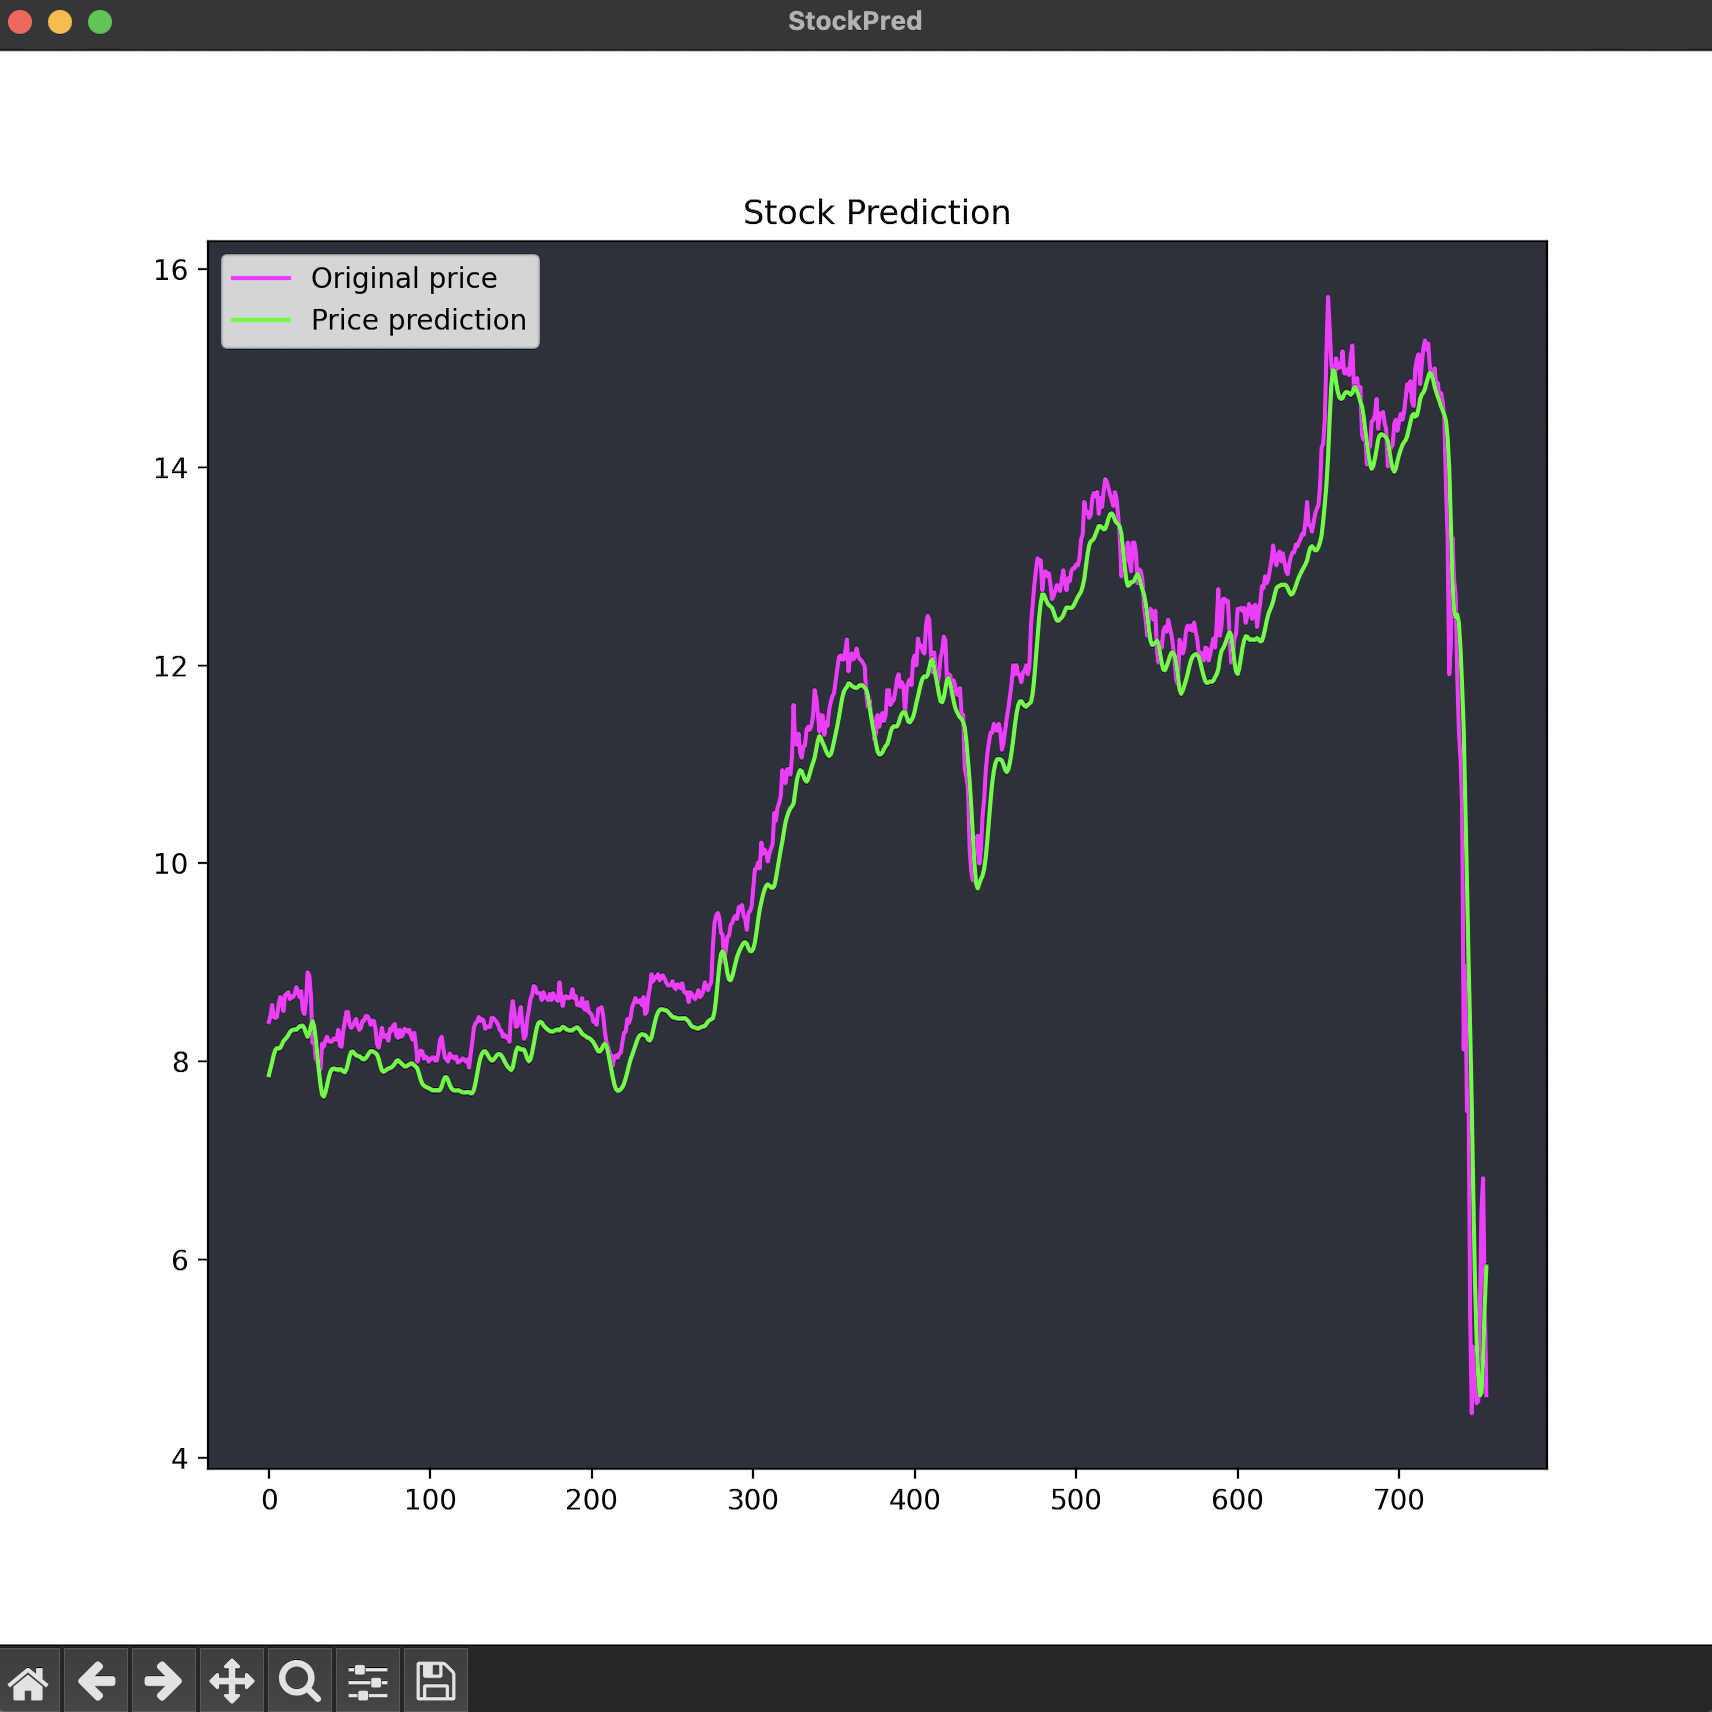Select the green line sample in the legend
Image resolution: width=1712 pixels, height=1712 pixels.
pyautogui.click(x=261, y=320)
